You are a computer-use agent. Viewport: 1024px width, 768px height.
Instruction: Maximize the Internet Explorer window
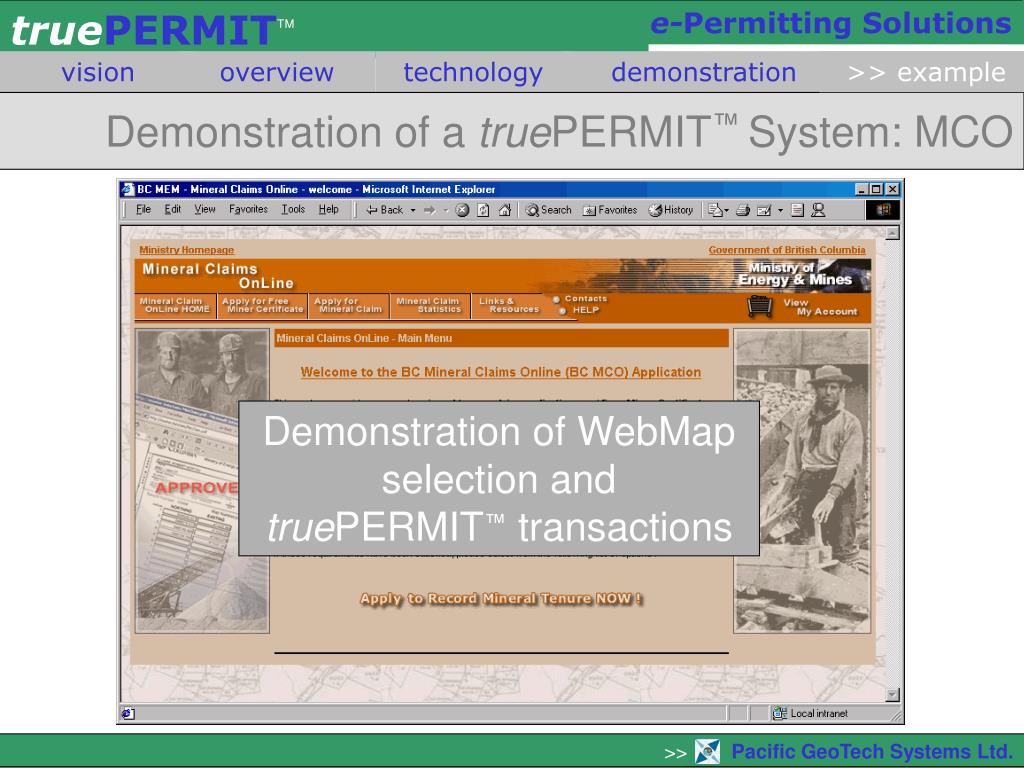coord(876,189)
